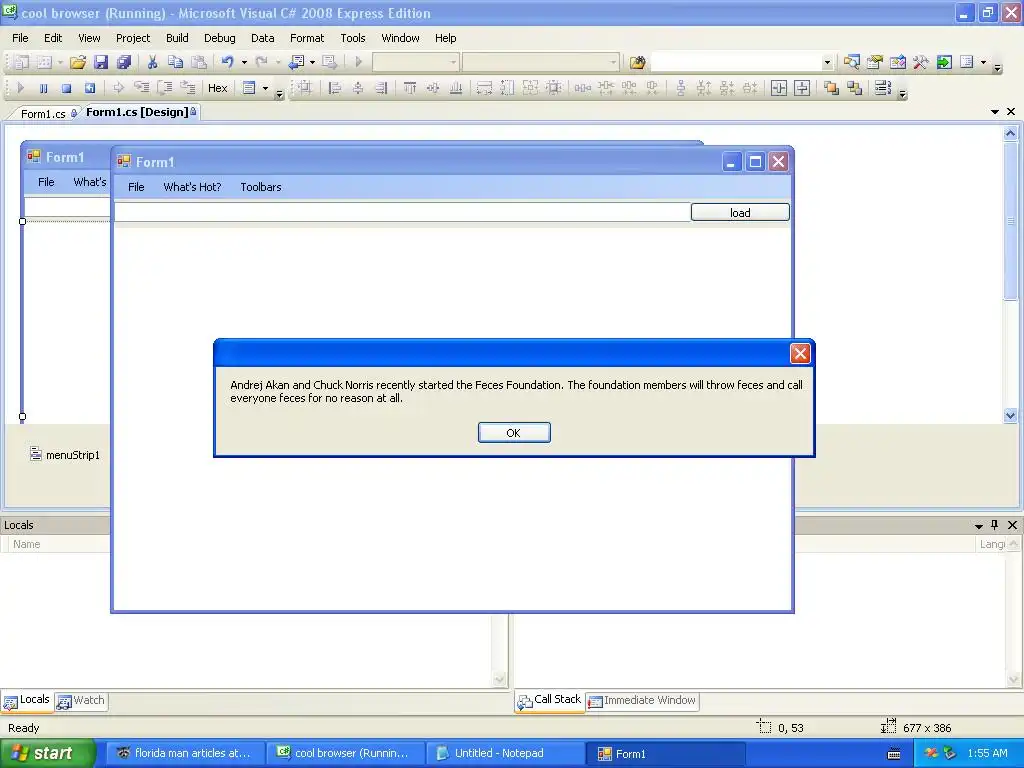
Task: Click the Find combo box text field
Action: [x=736, y=62]
